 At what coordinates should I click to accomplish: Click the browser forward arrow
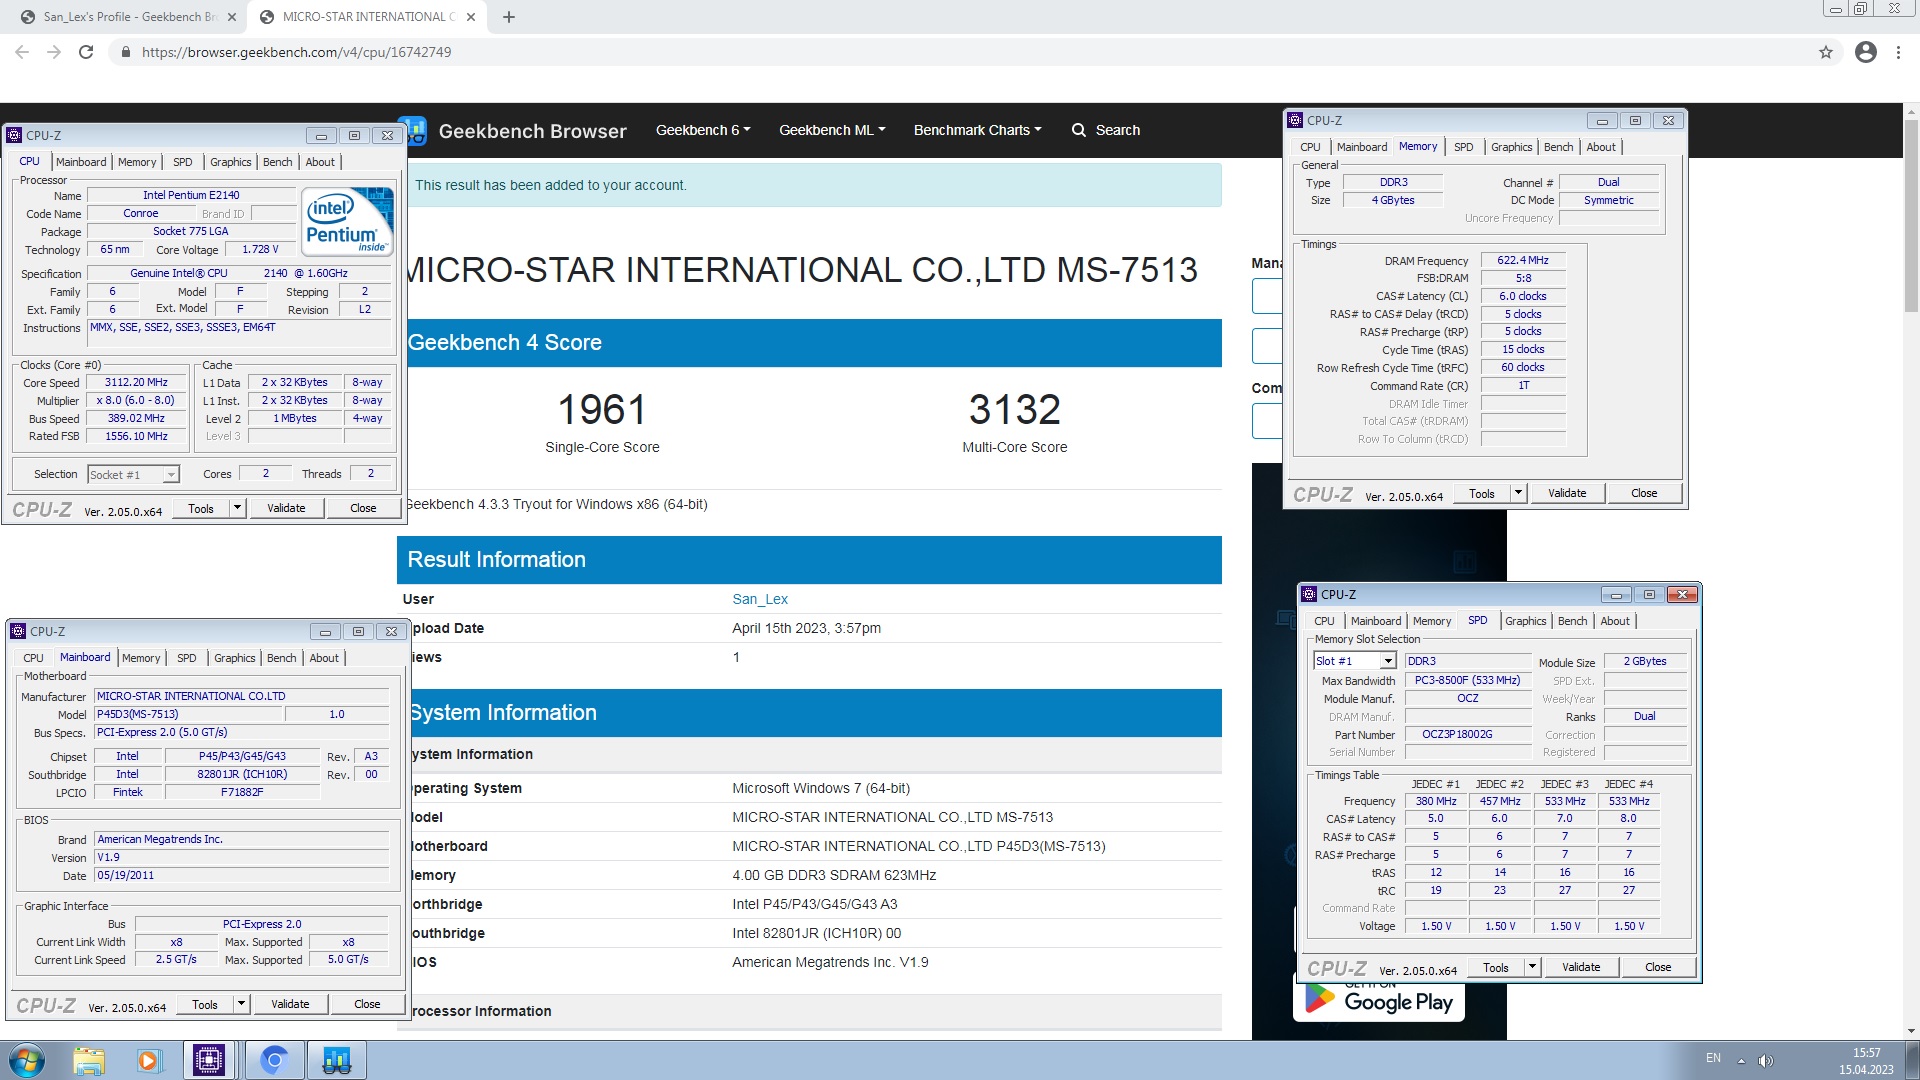tap(54, 52)
